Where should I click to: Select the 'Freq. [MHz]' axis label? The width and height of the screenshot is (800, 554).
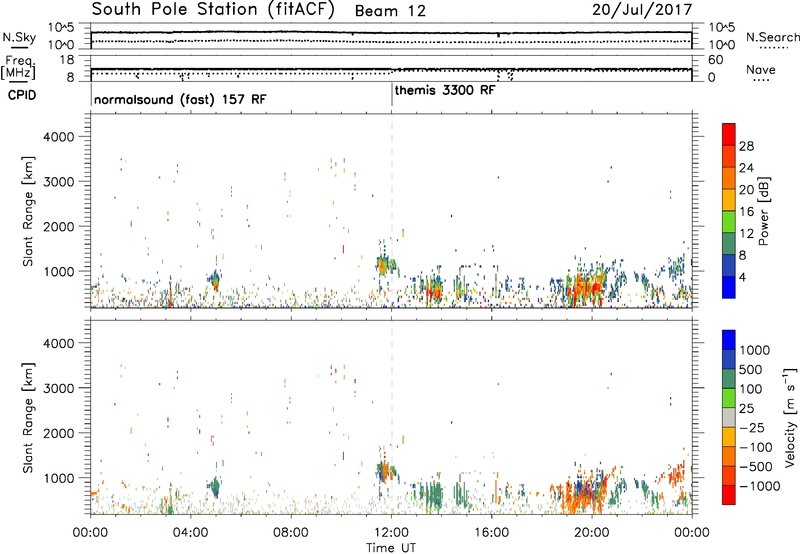18,67
